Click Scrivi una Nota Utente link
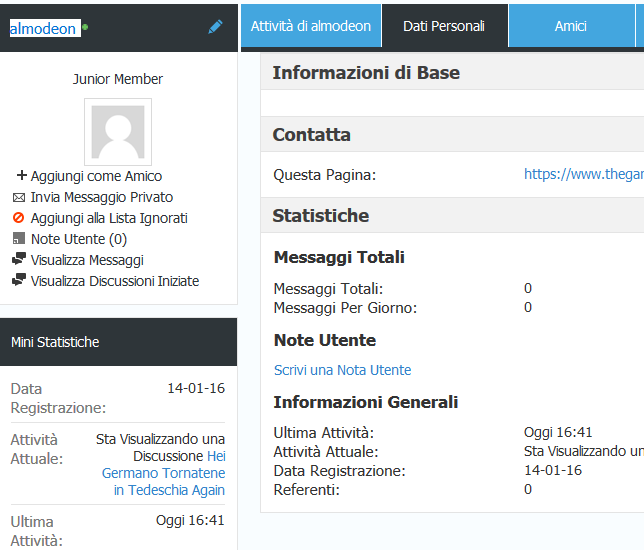The width and height of the screenshot is (644, 550). pyautogui.click(x=343, y=370)
